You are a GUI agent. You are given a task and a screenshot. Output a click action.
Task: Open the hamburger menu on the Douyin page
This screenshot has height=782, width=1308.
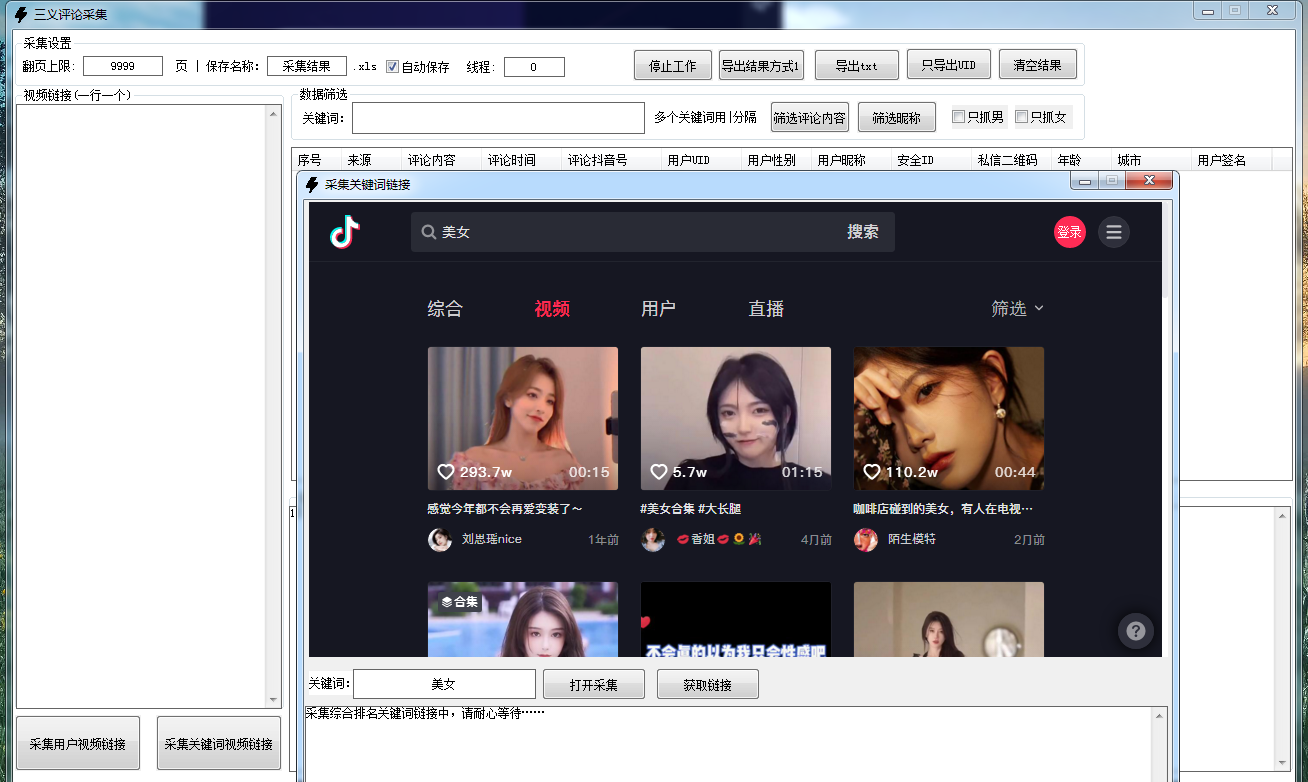tap(1114, 231)
